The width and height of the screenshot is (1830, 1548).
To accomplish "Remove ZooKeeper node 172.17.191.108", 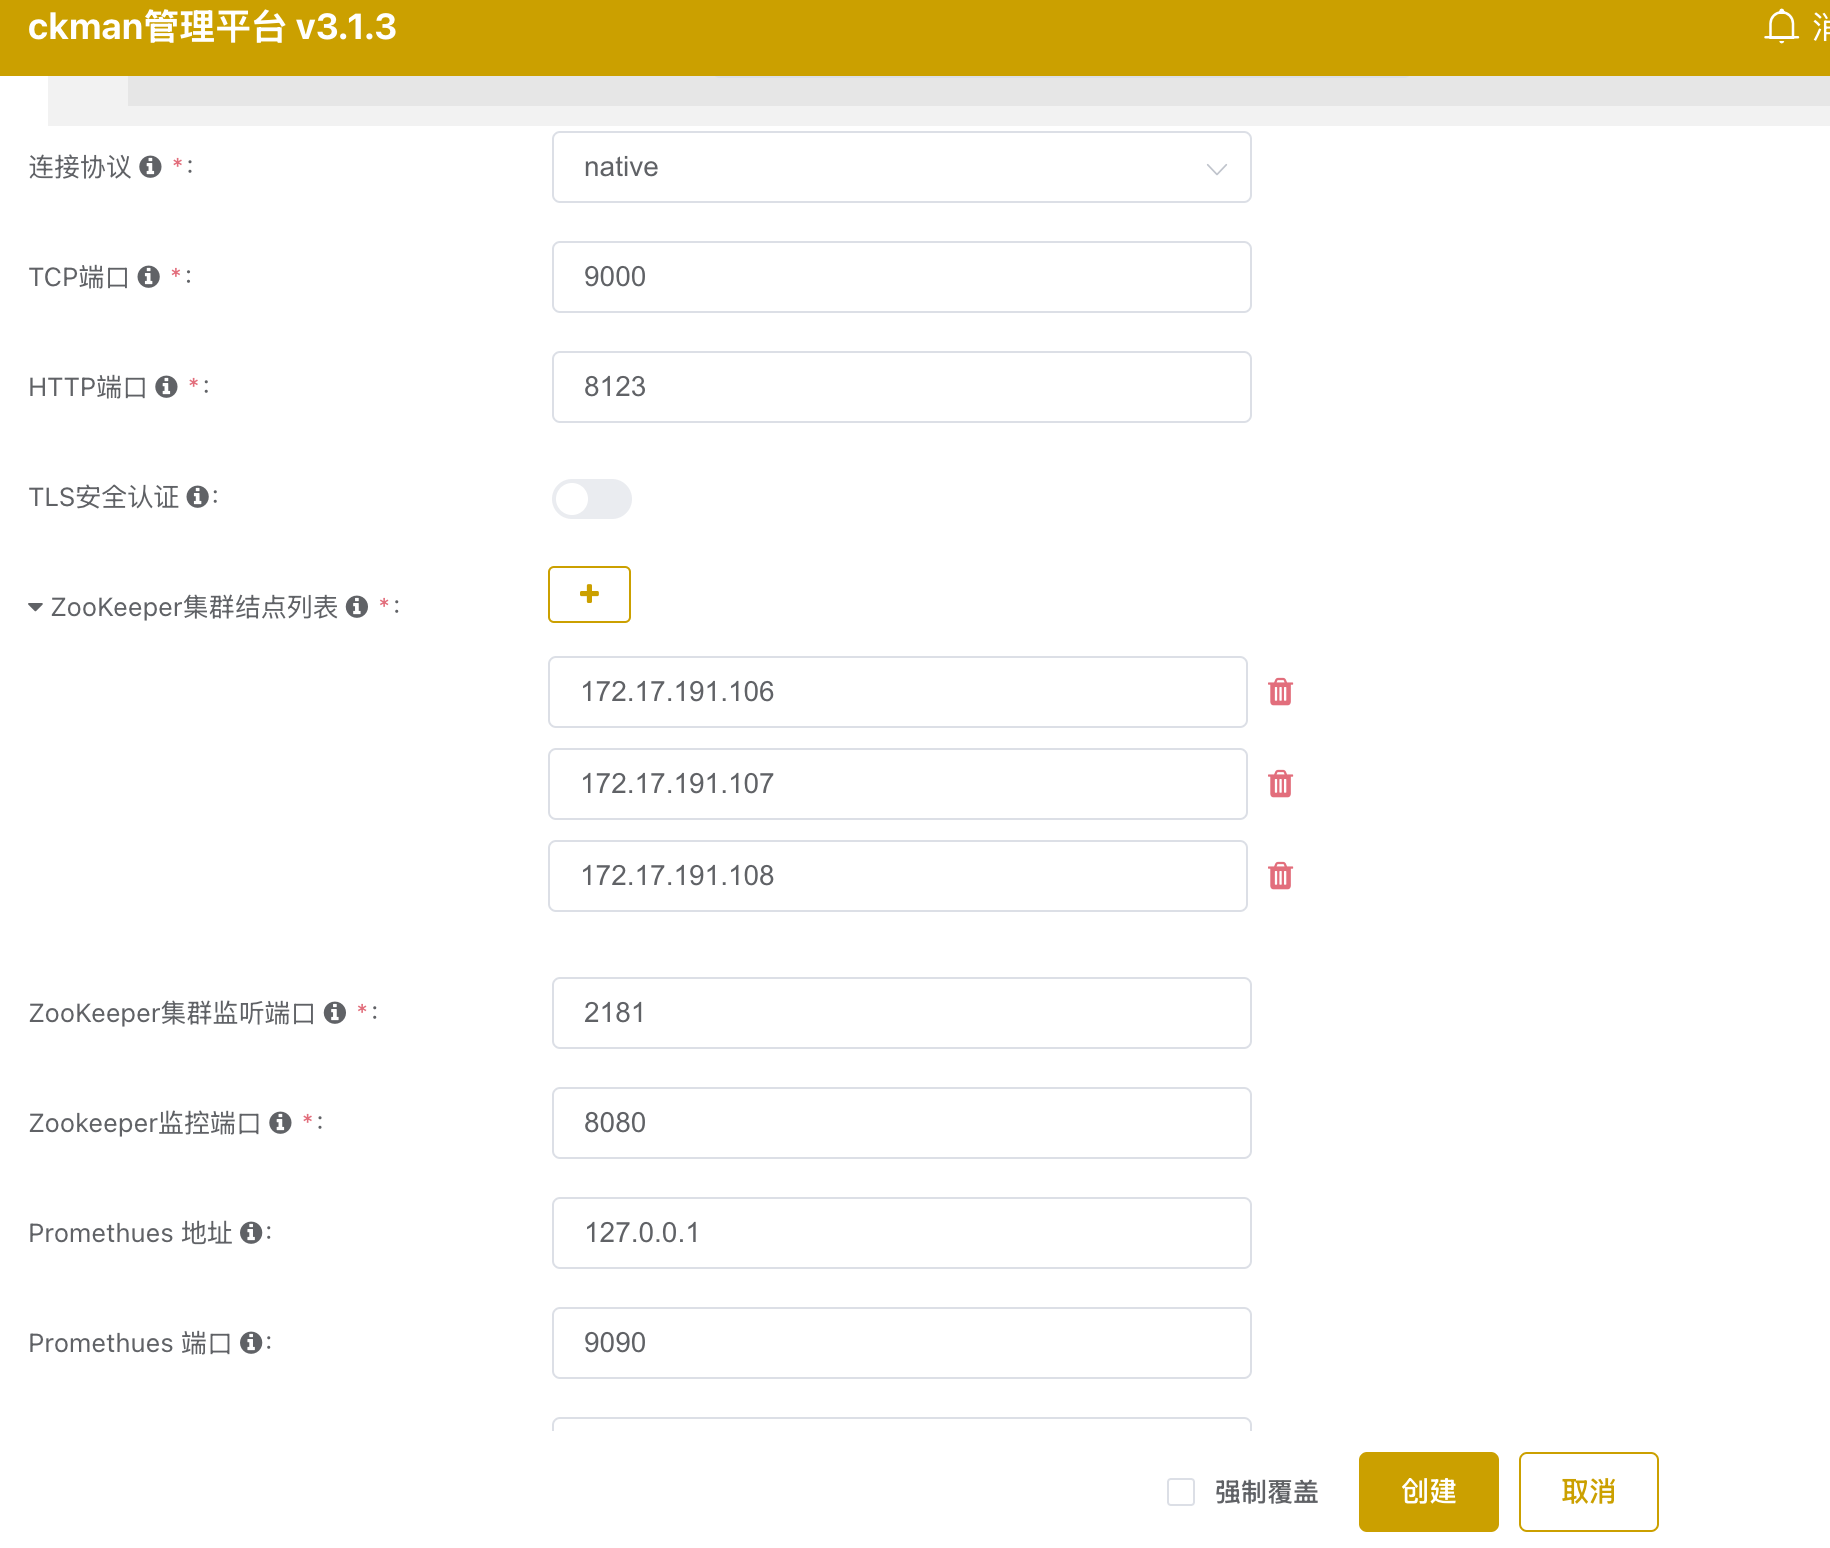I will tap(1280, 876).
